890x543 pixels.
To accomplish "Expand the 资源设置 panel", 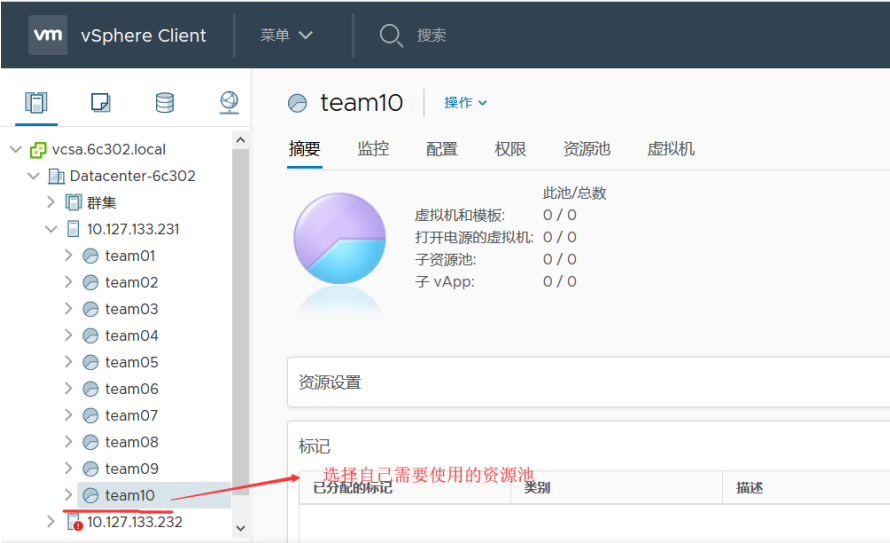I will 589,382.
